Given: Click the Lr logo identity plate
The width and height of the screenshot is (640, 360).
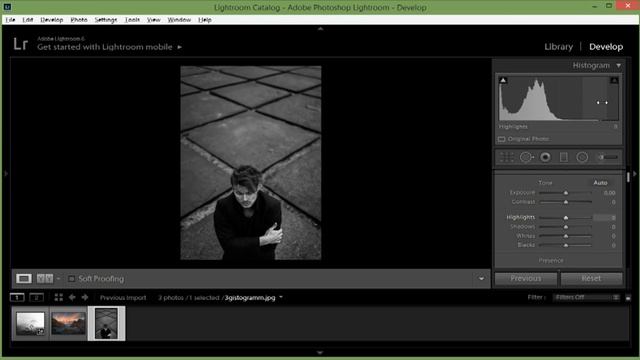Looking at the screenshot, I should point(20,44).
